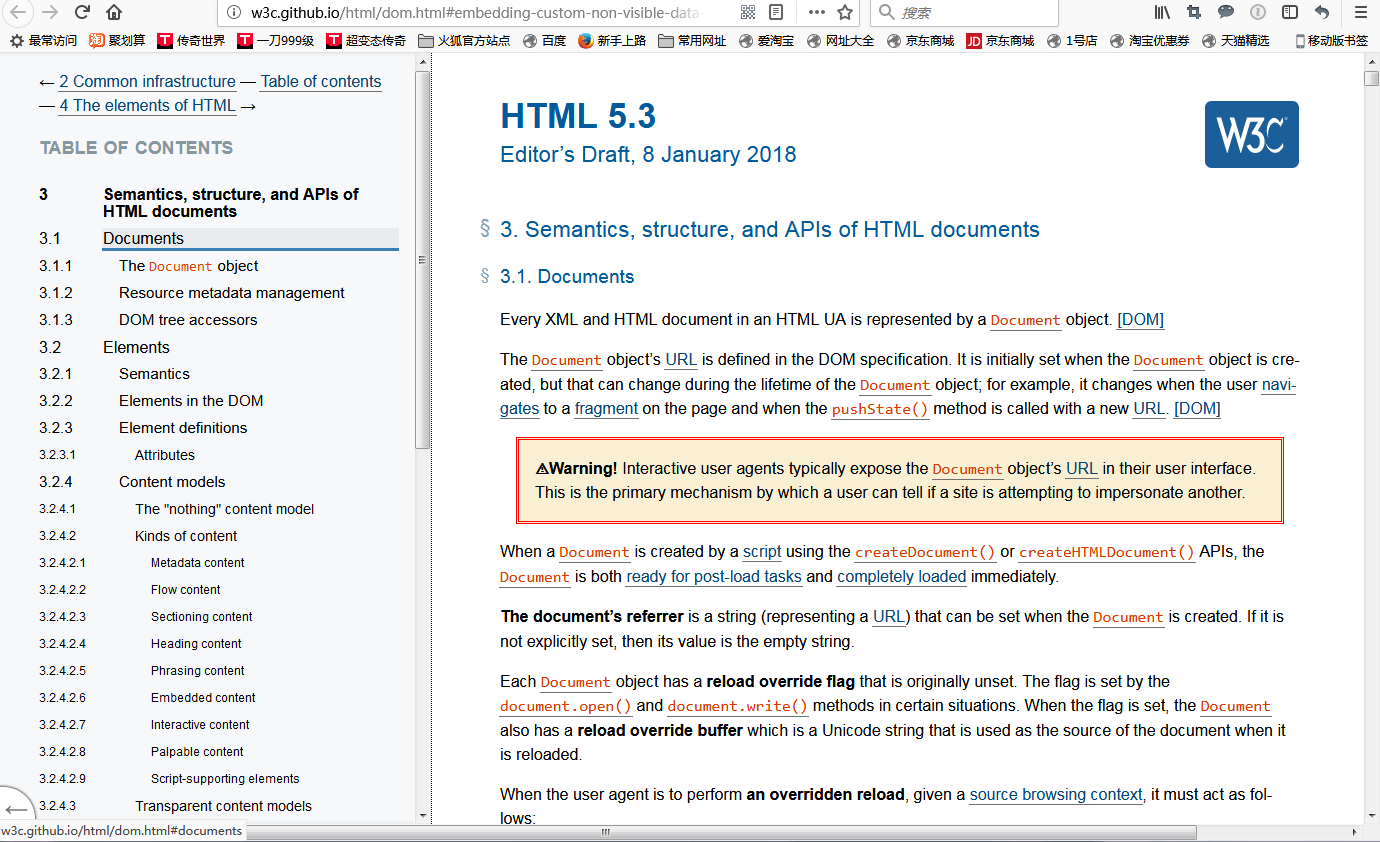Toggle Reader View for this page
Screen dimensions: 1380x842
click(776, 12)
